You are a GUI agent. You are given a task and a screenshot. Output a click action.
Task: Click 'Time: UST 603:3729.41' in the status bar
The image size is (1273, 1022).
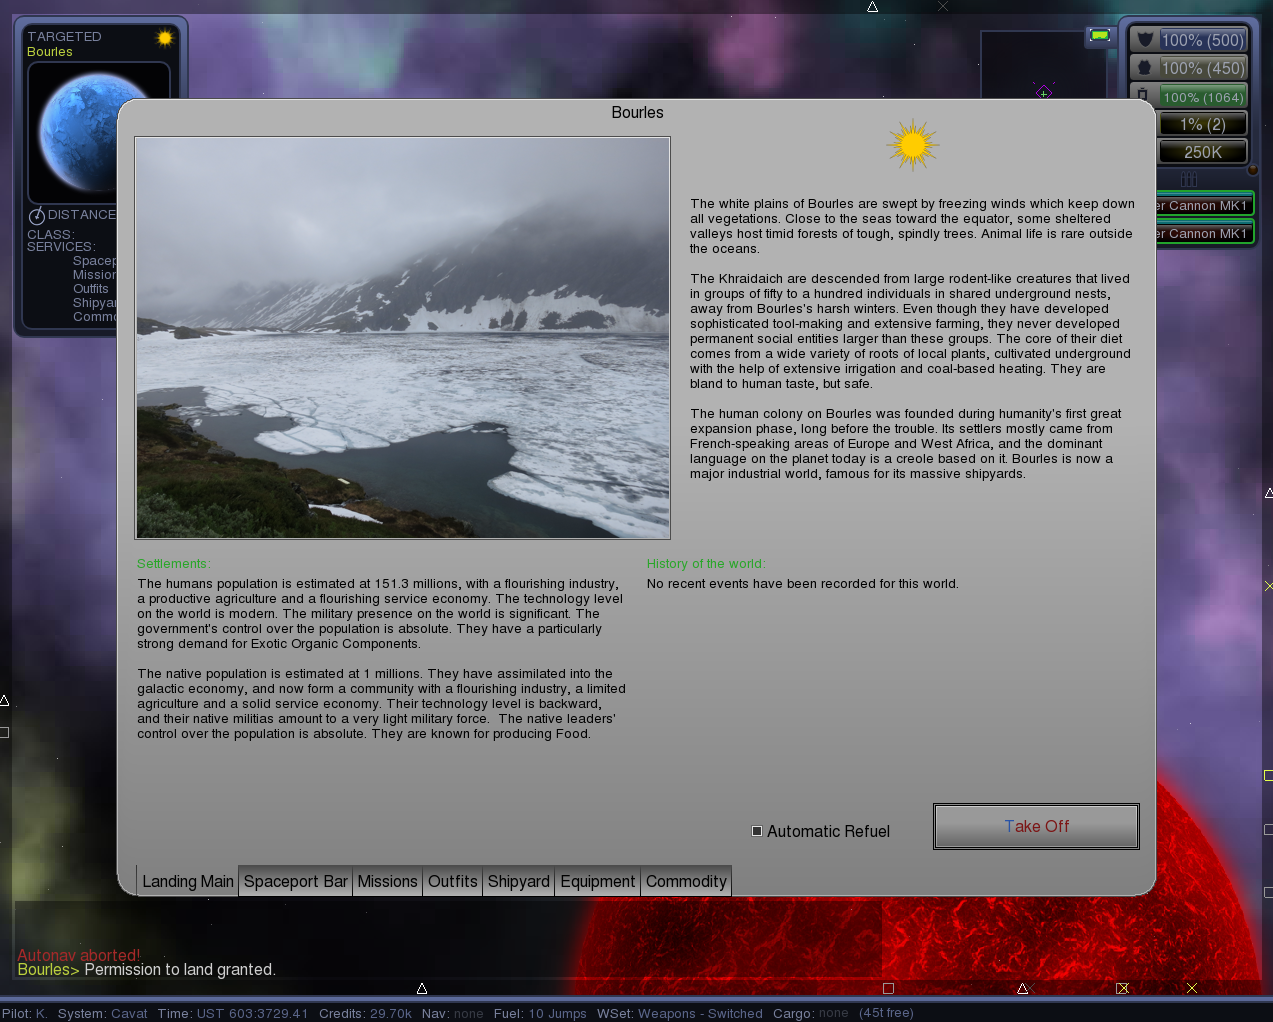click(233, 1014)
